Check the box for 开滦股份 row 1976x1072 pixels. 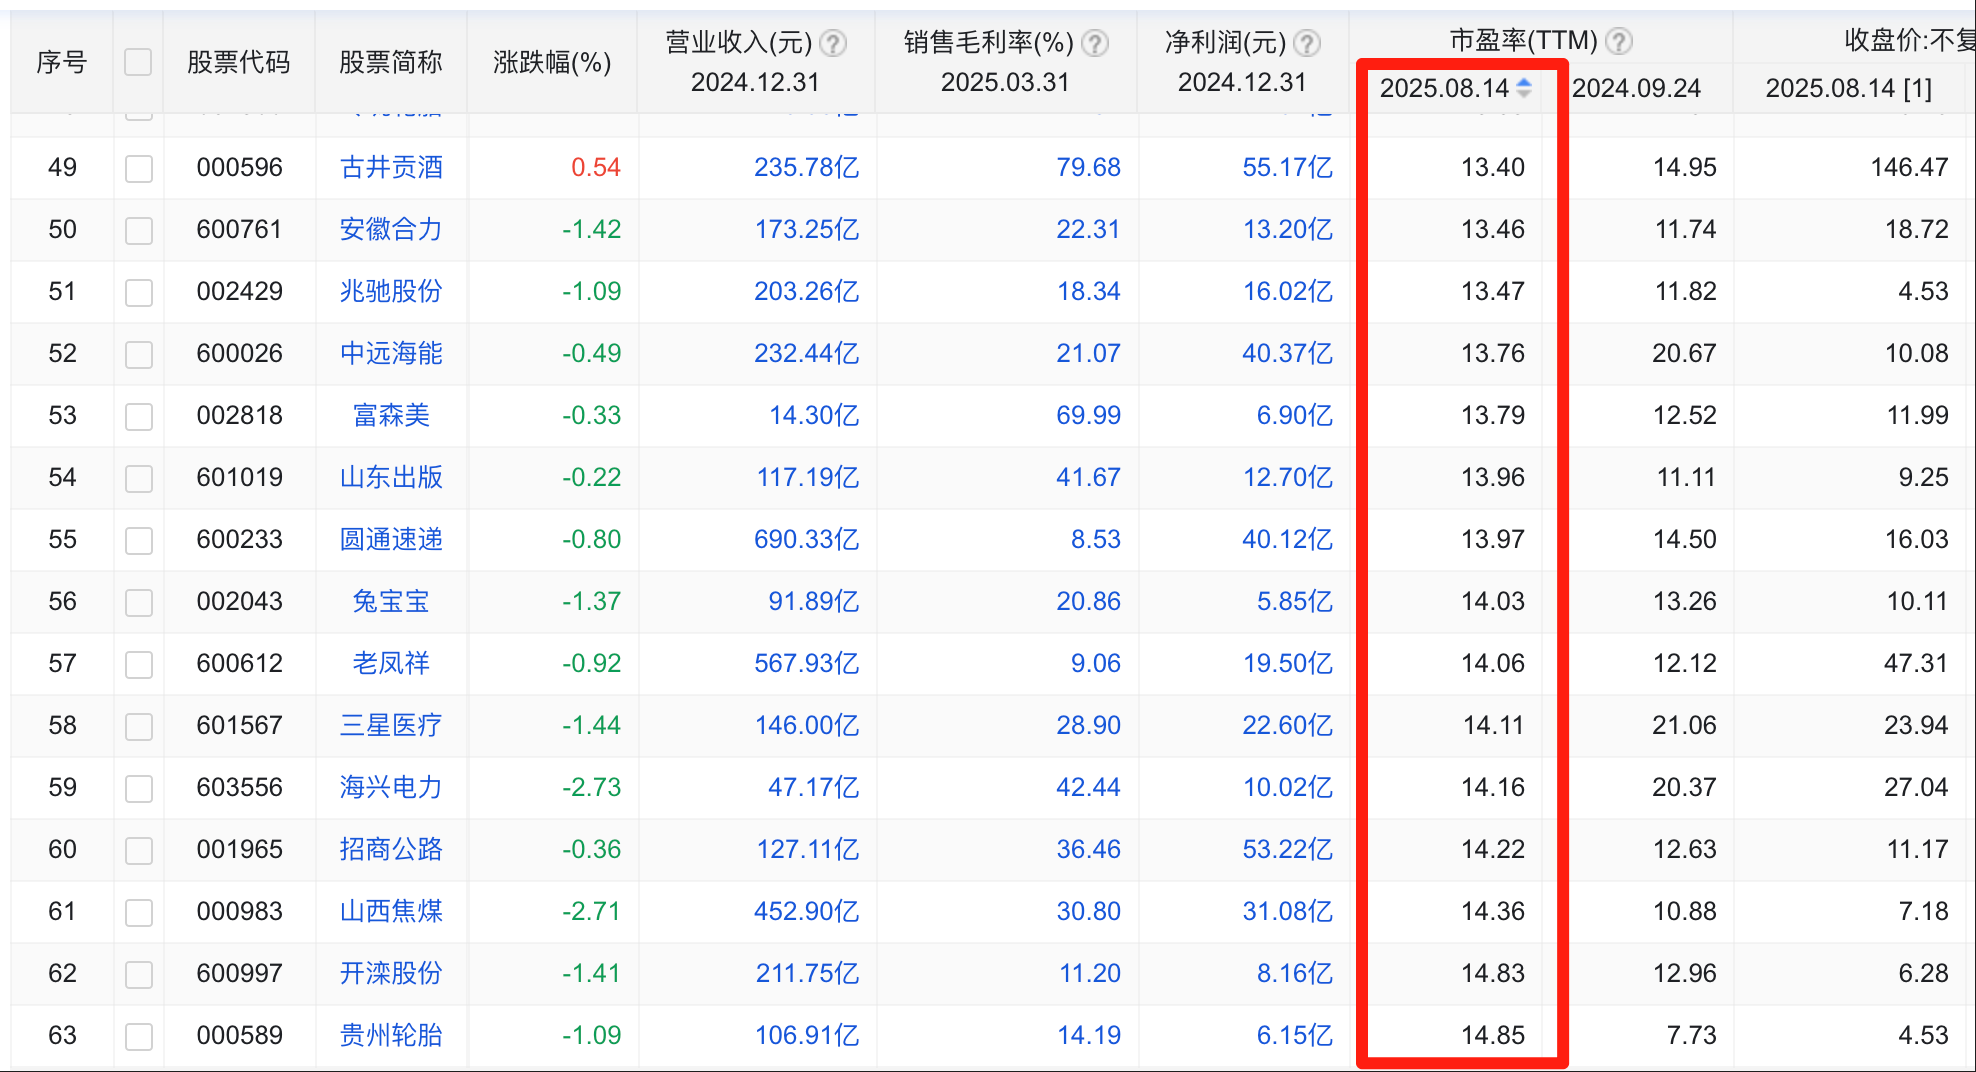tap(139, 974)
